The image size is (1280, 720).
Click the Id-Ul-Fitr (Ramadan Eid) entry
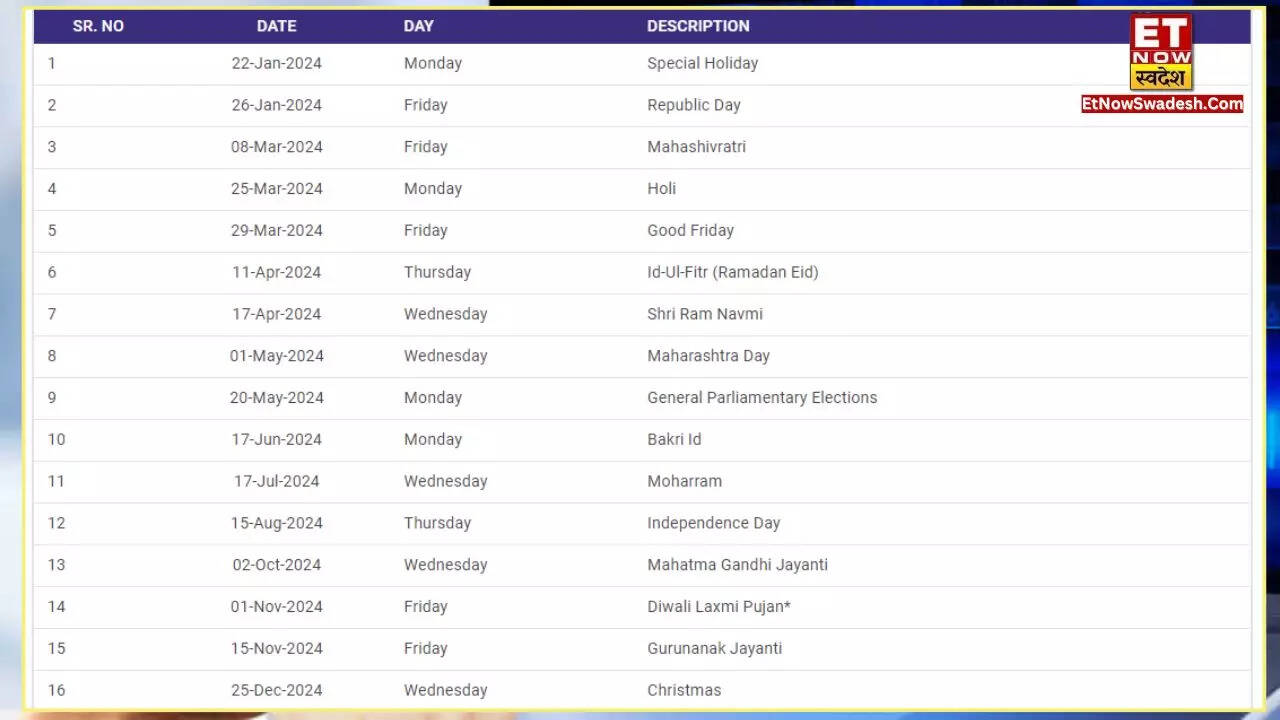[733, 272]
